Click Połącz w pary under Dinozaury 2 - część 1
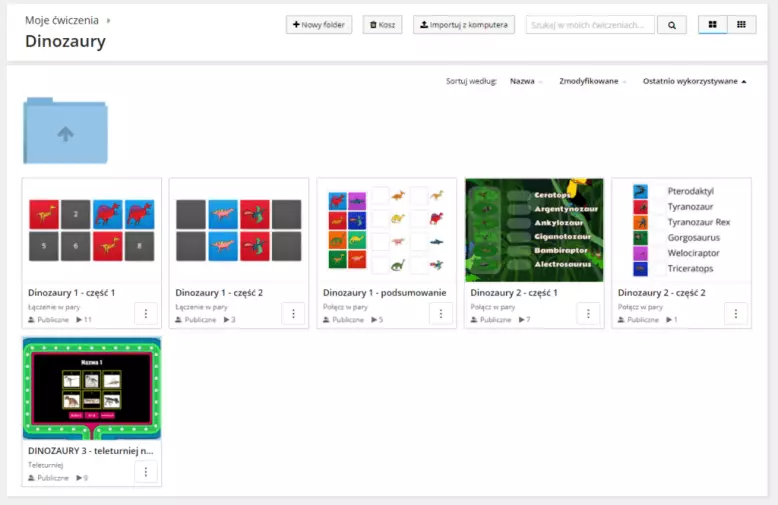 click(493, 307)
